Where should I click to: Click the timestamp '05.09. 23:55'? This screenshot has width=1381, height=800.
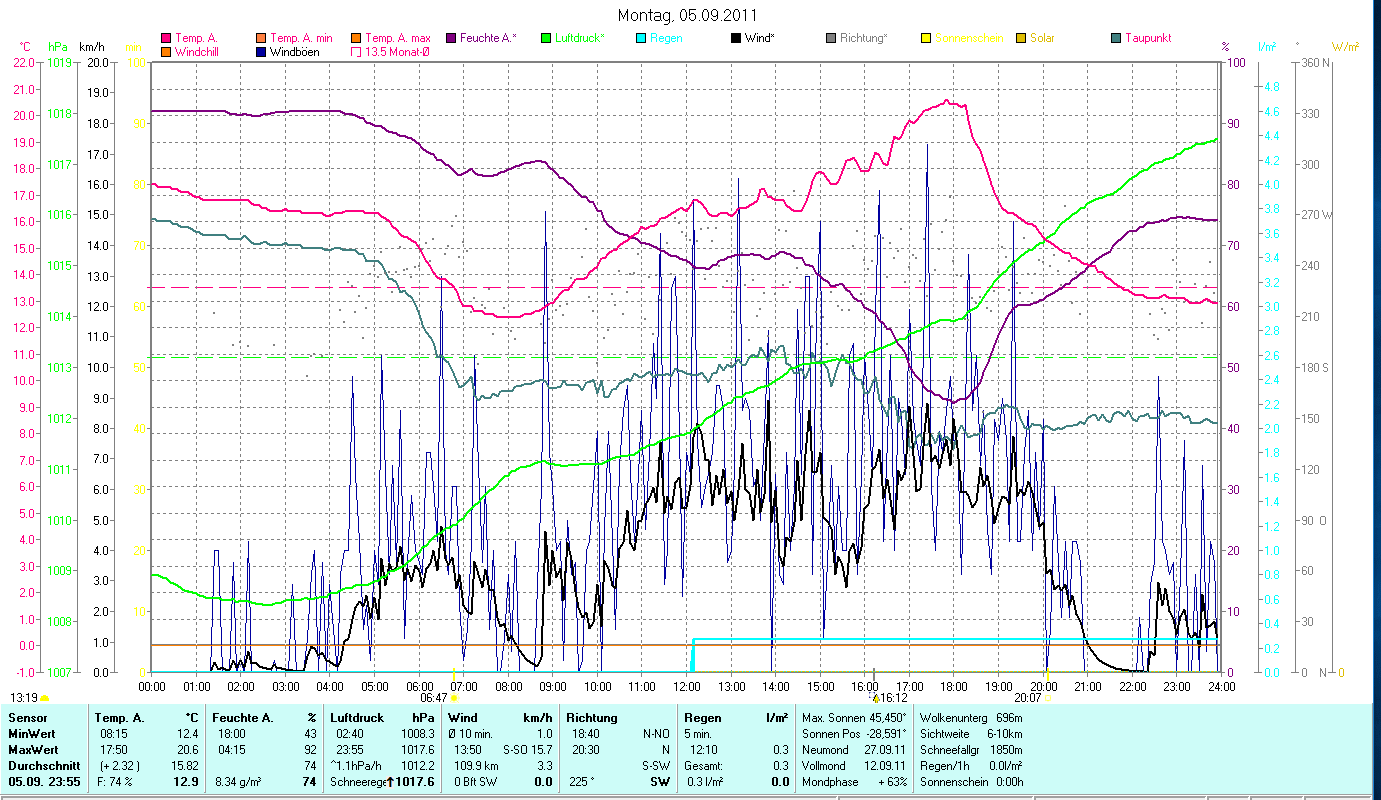pos(45,781)
